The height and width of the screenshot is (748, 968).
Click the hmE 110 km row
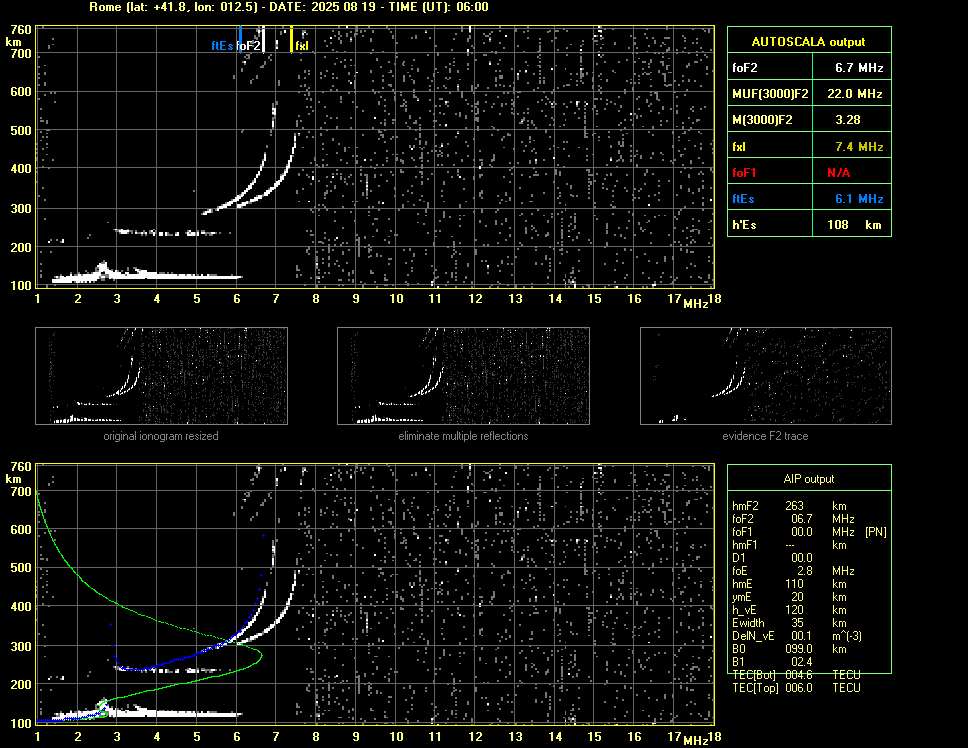(789, 584)
